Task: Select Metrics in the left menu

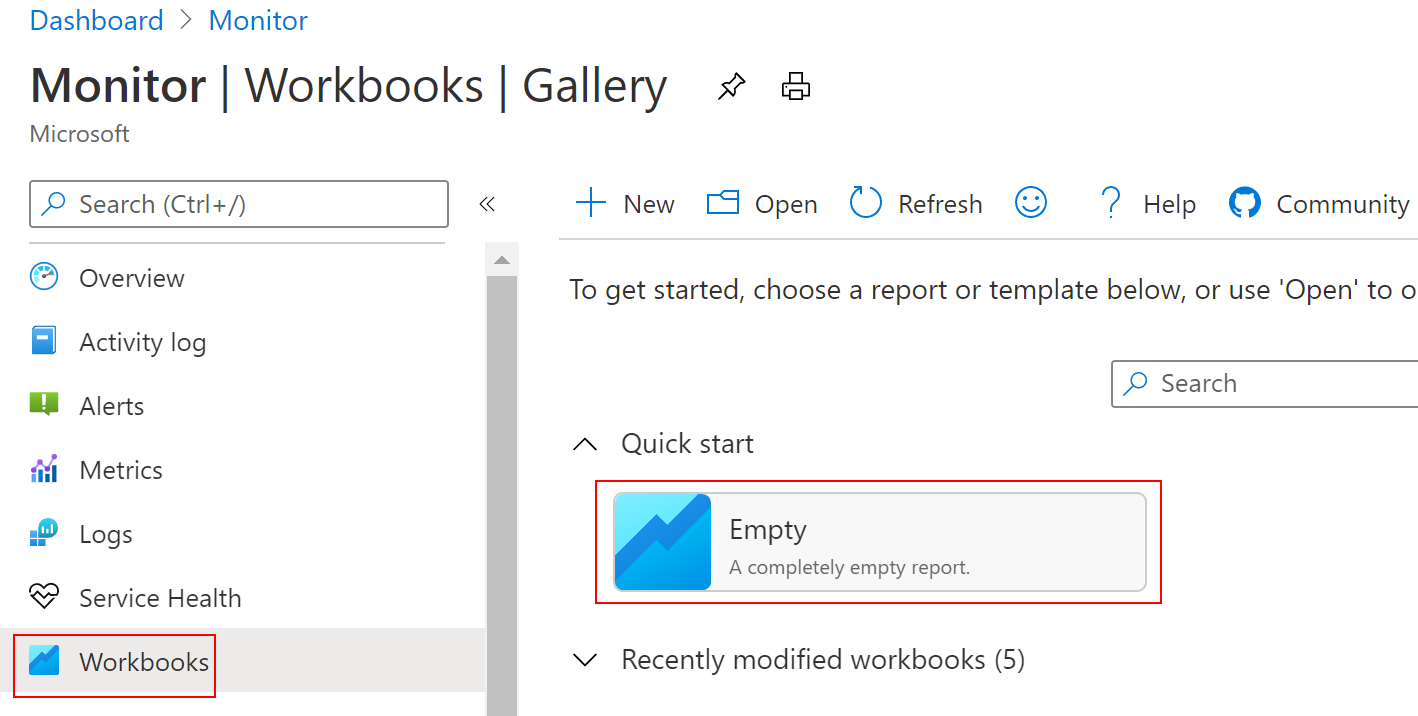Action: pos(243,469)
